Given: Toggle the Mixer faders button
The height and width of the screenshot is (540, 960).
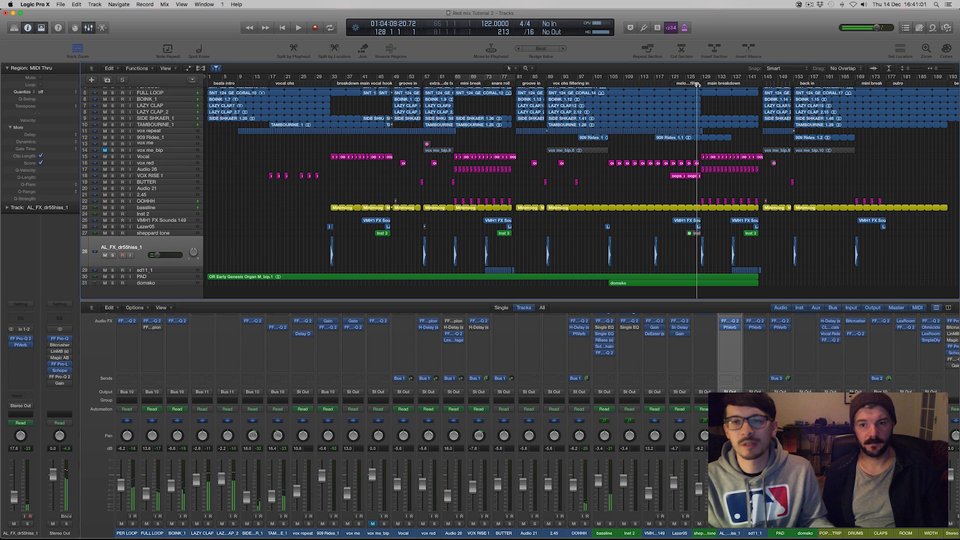Looking at the screenshot, I should click(88, 28).
